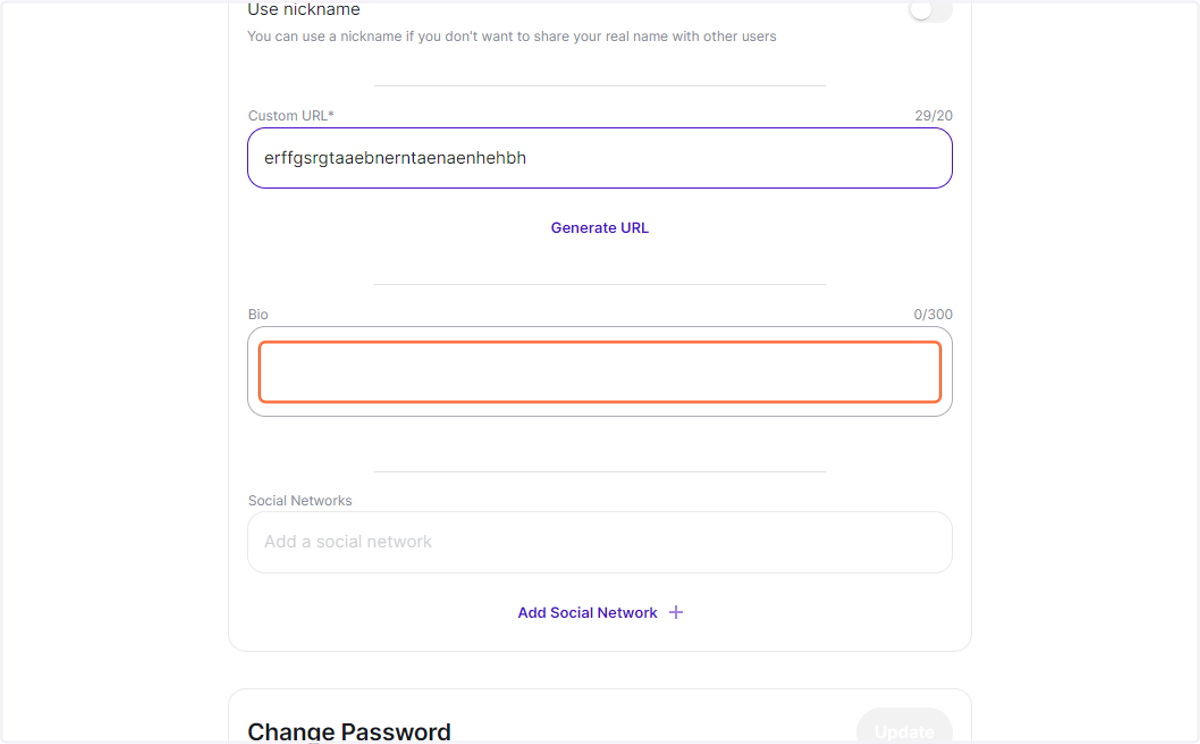Click the divider line above Social Networks
This screenshot has height=744, width=1200.
[x=600, y=471]
